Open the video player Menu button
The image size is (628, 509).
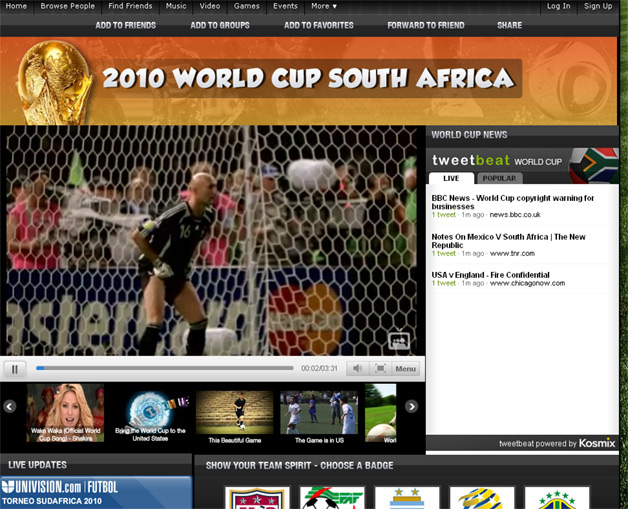405,368
